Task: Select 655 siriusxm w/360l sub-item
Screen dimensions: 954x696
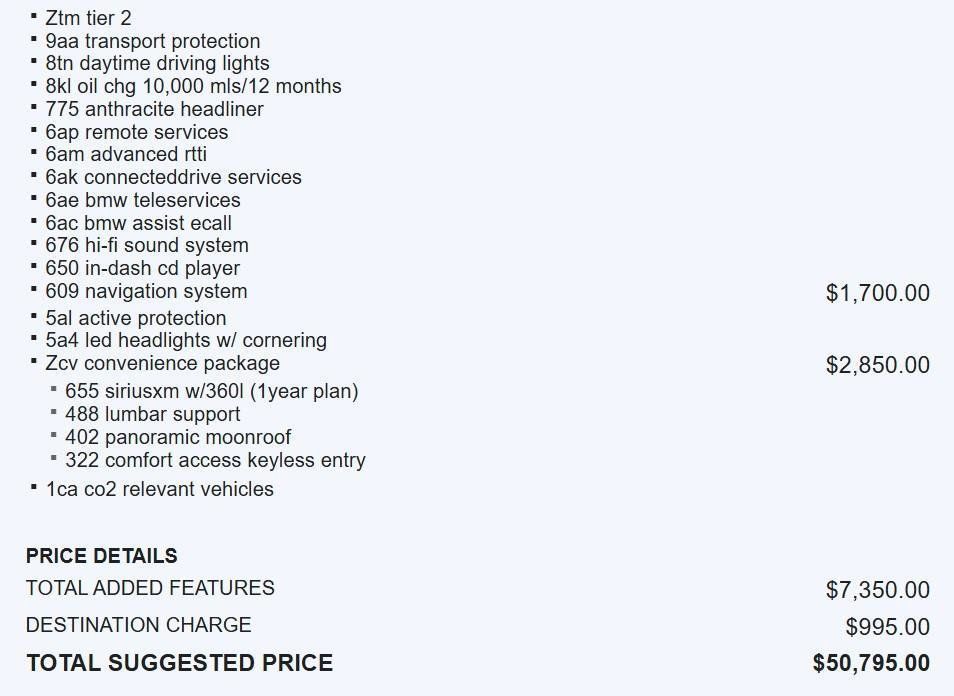Action: tap(211, 391)
